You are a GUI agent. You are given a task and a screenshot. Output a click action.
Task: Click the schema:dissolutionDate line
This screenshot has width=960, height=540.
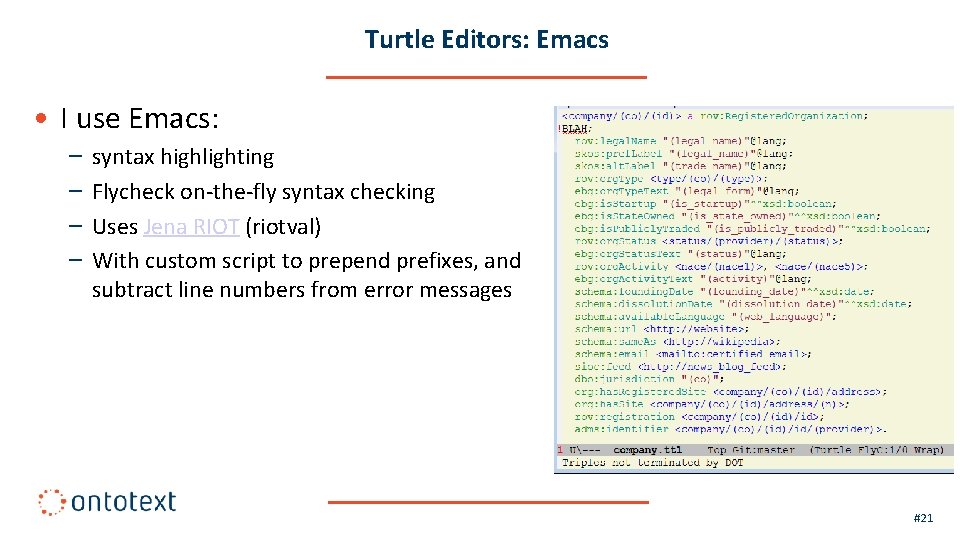(x=743, y=304)
